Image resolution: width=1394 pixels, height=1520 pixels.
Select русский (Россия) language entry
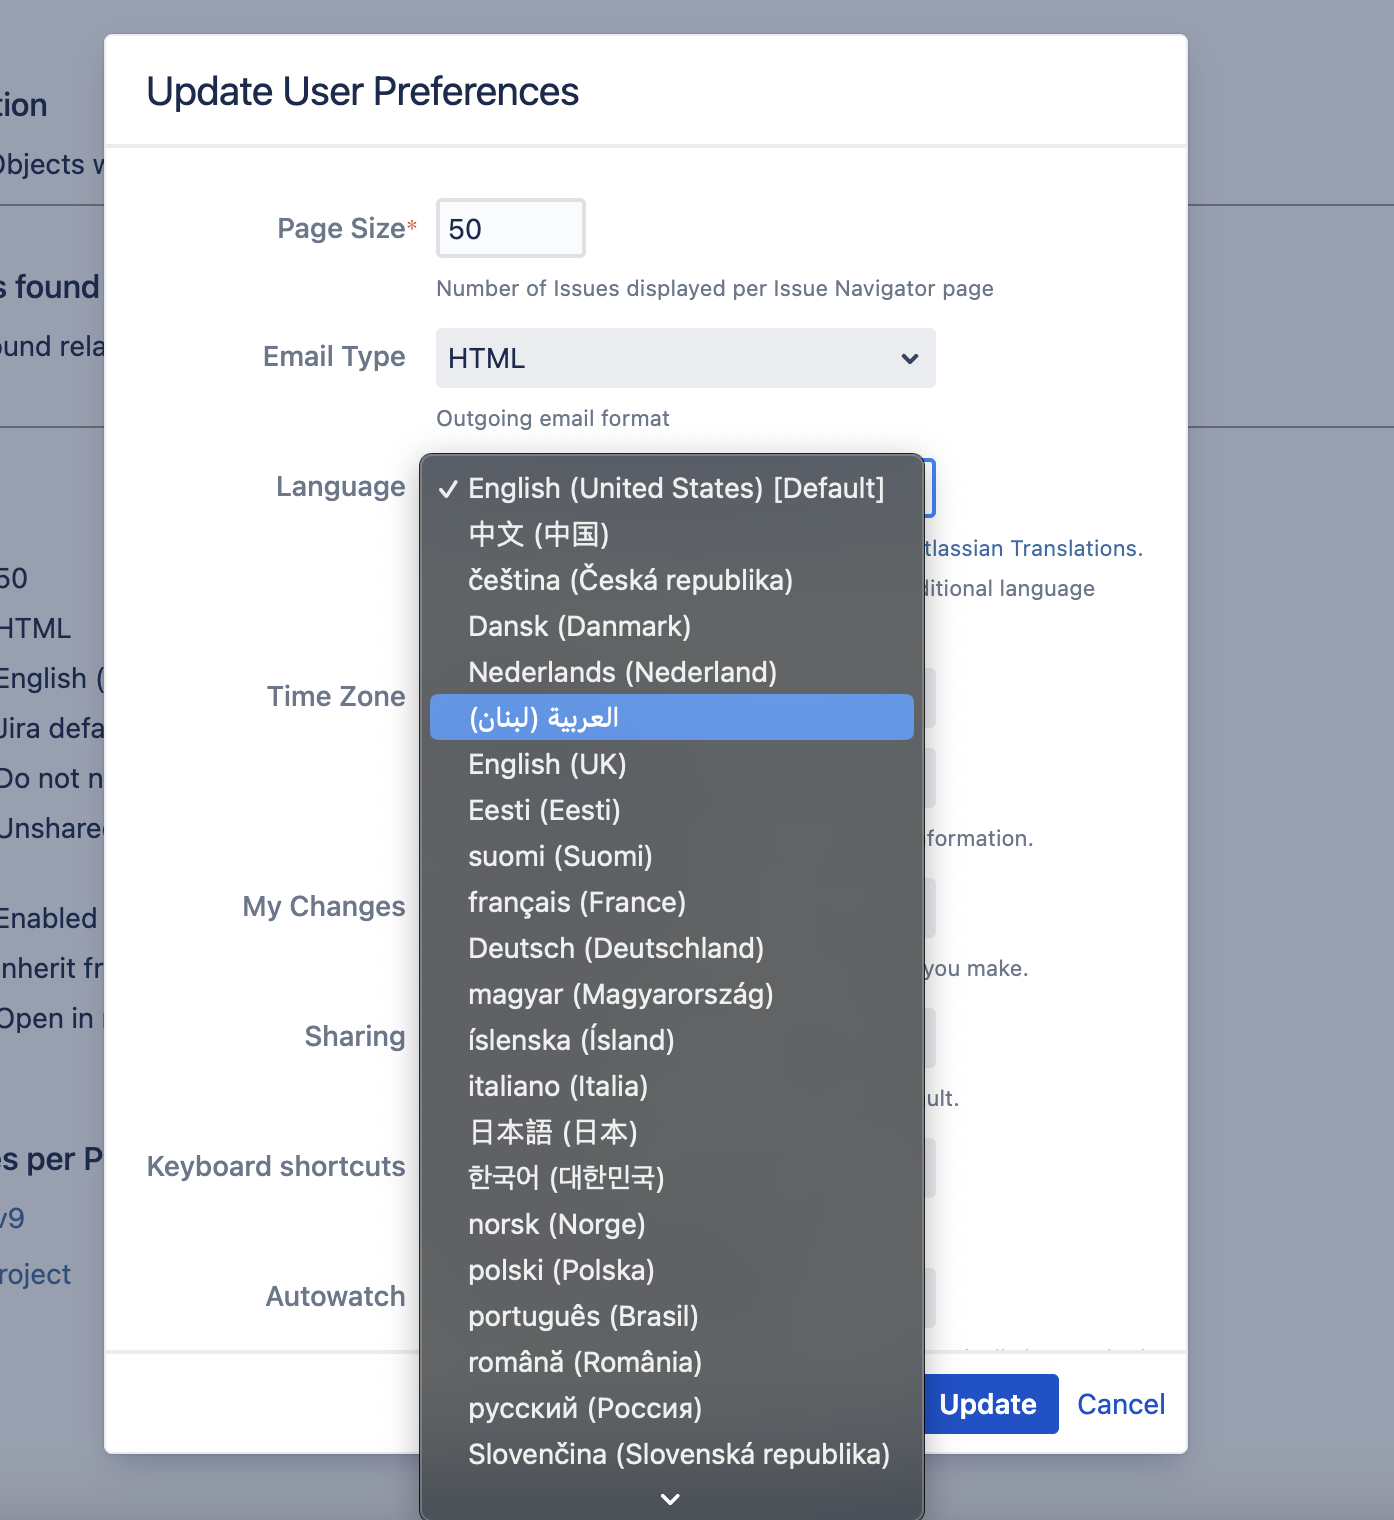coord(670,1408)
